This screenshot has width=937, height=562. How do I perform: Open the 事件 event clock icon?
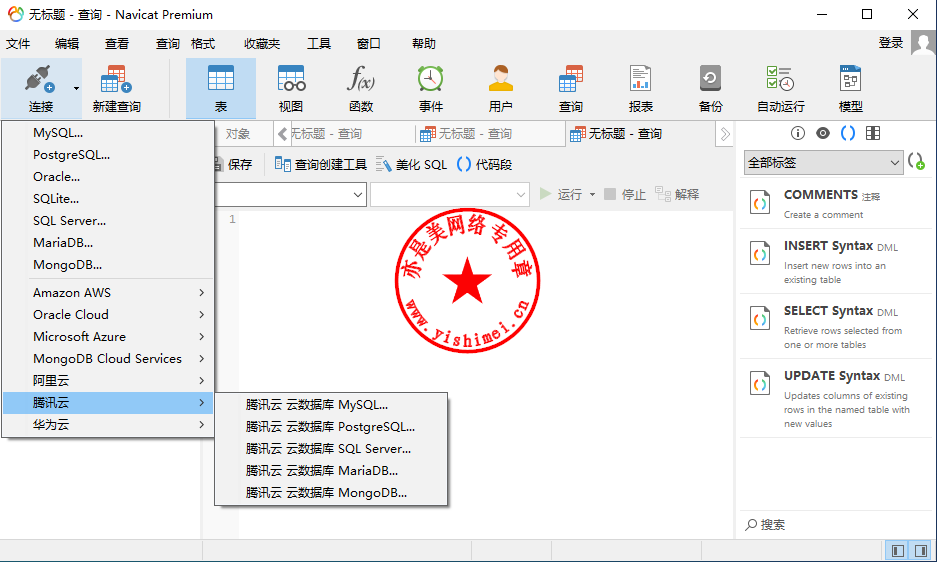click(430, 80)
